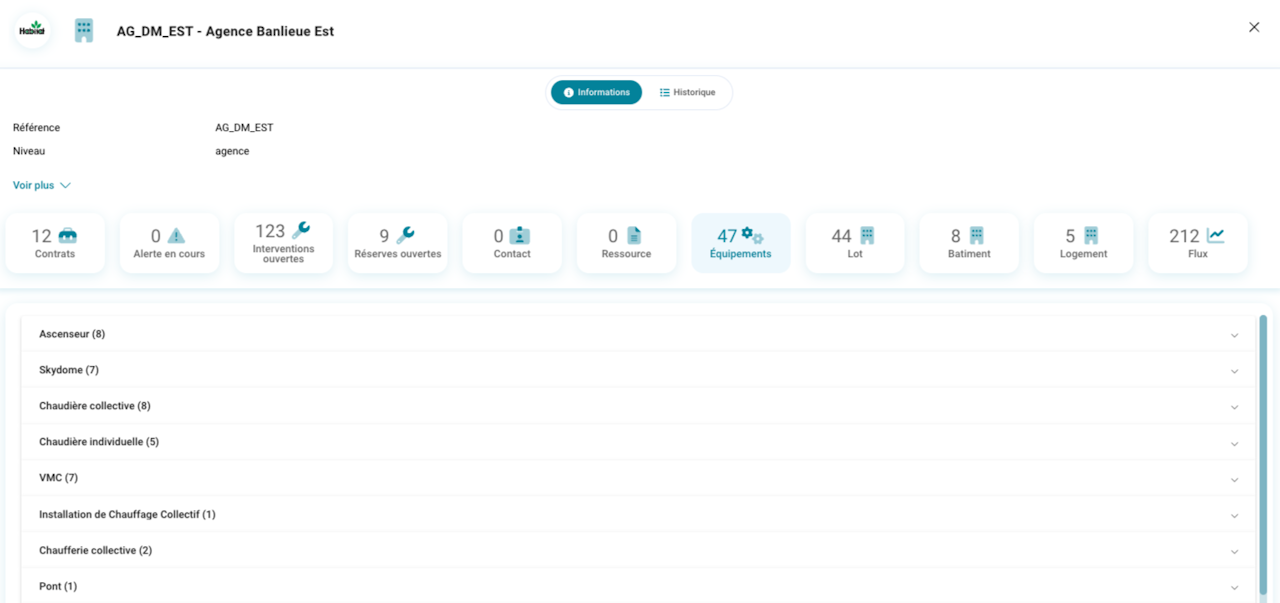
Task: Expand the VMC (7) equipment row
Action: [x=638, y=478]
